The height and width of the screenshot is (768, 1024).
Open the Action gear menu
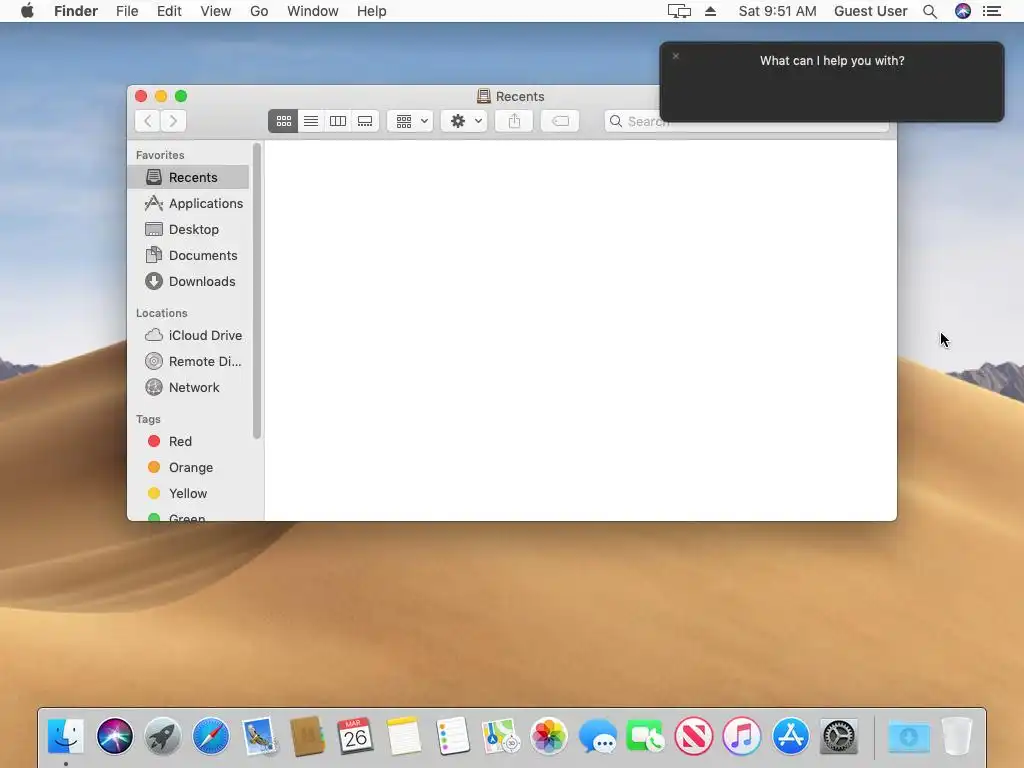point(464,121)
